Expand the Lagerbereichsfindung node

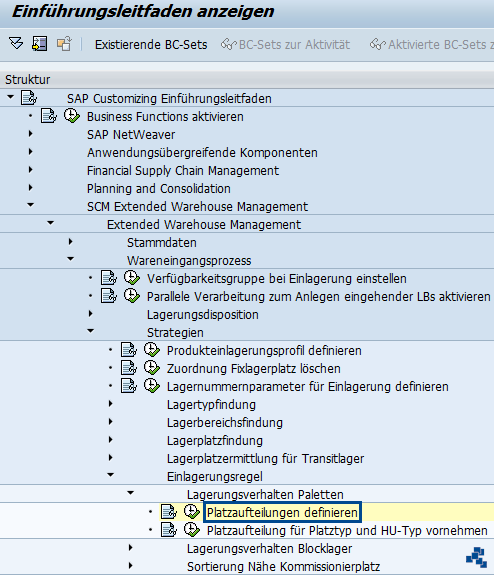point(110,422)
